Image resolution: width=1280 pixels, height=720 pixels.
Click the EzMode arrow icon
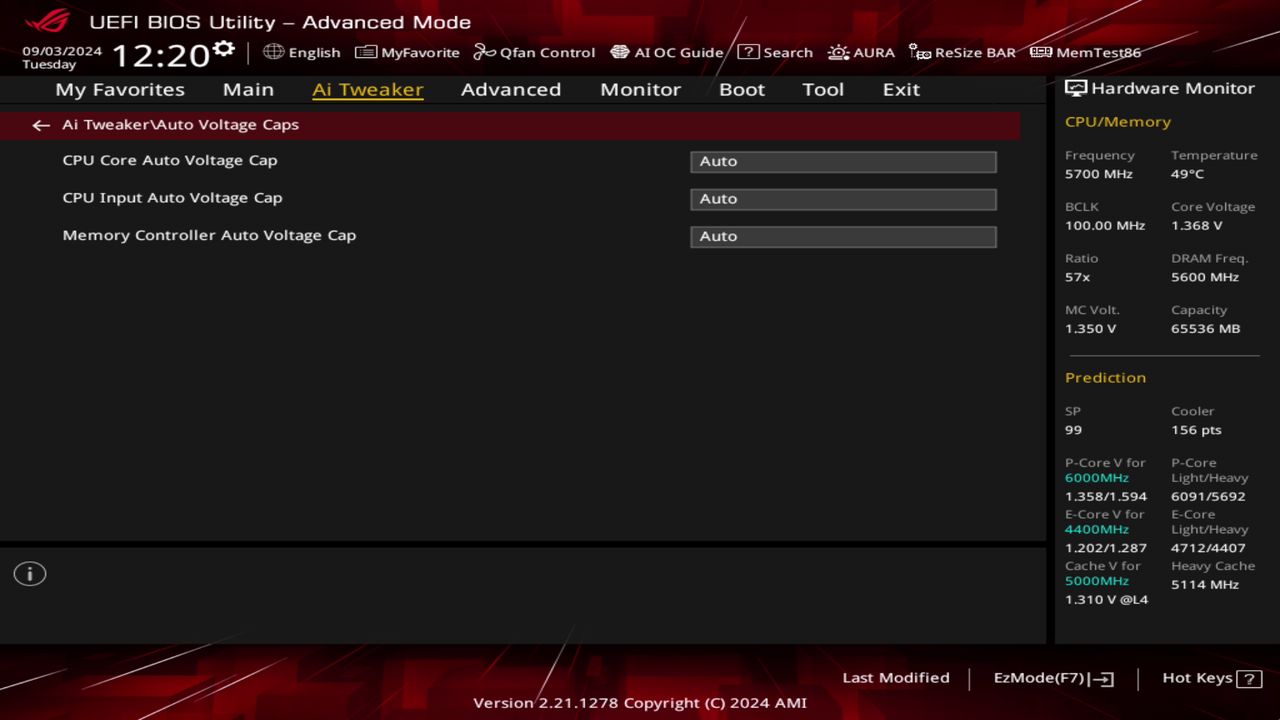pos(1102,679)
